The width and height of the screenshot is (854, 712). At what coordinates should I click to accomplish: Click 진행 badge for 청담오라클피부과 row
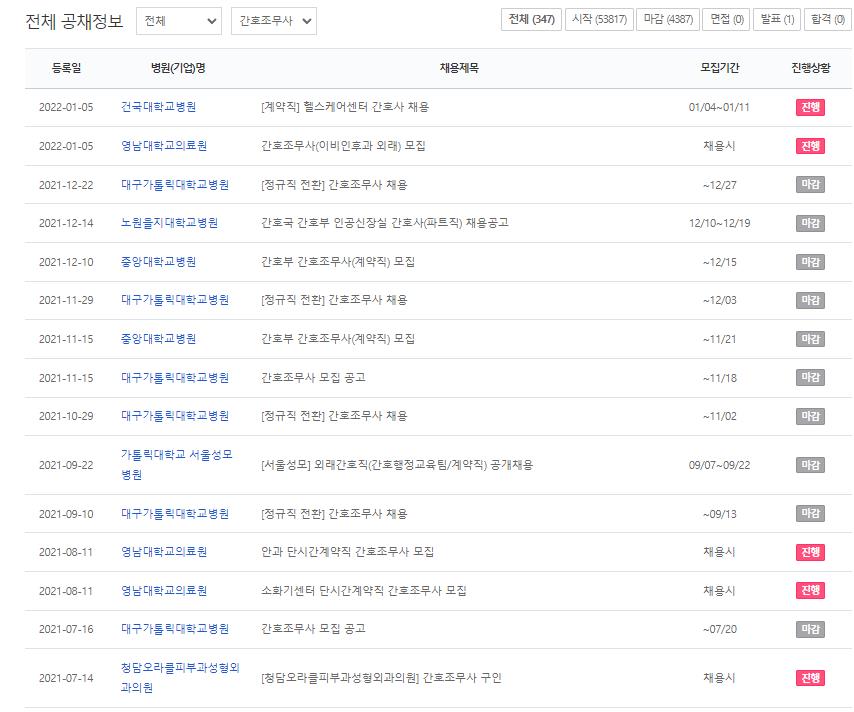pos(810,678)
